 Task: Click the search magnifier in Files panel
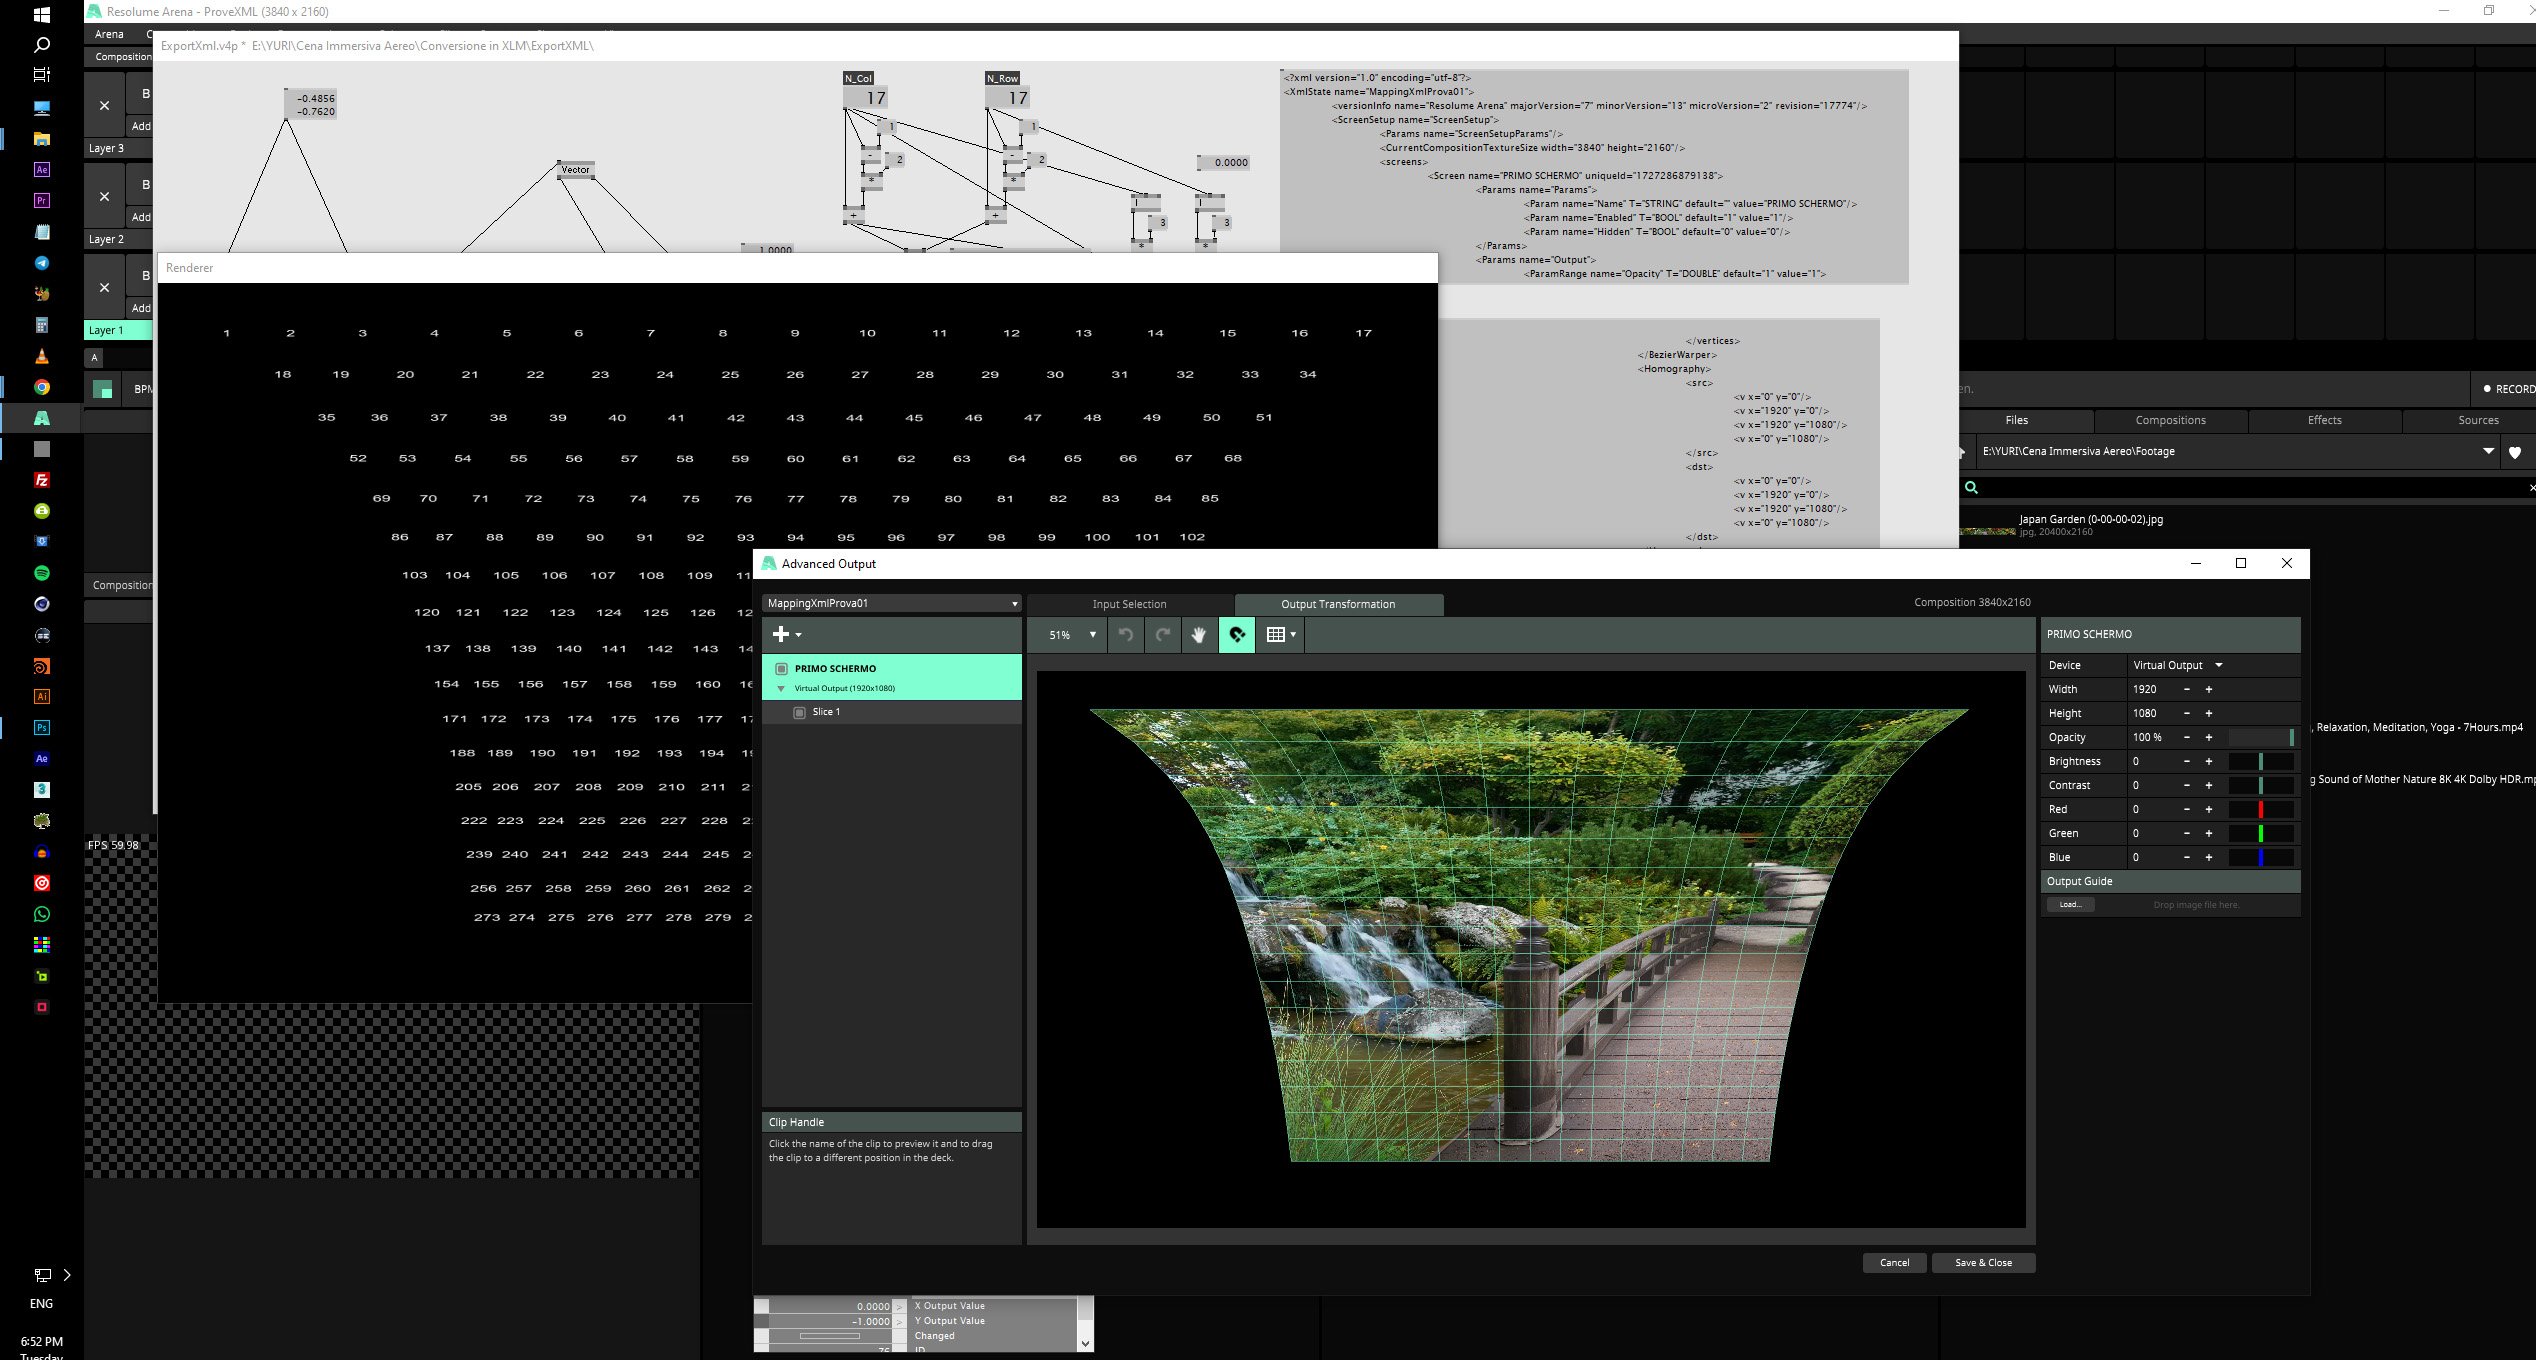pos(1971,488)
